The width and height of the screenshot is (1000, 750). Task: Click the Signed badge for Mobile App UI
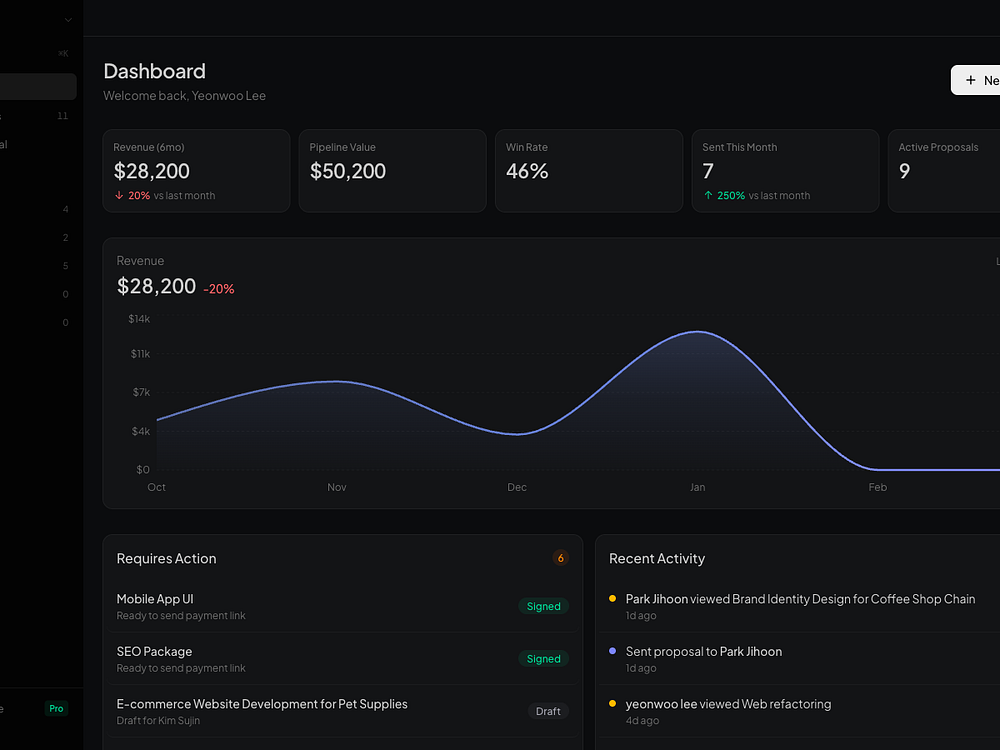[x=543, y=606]
